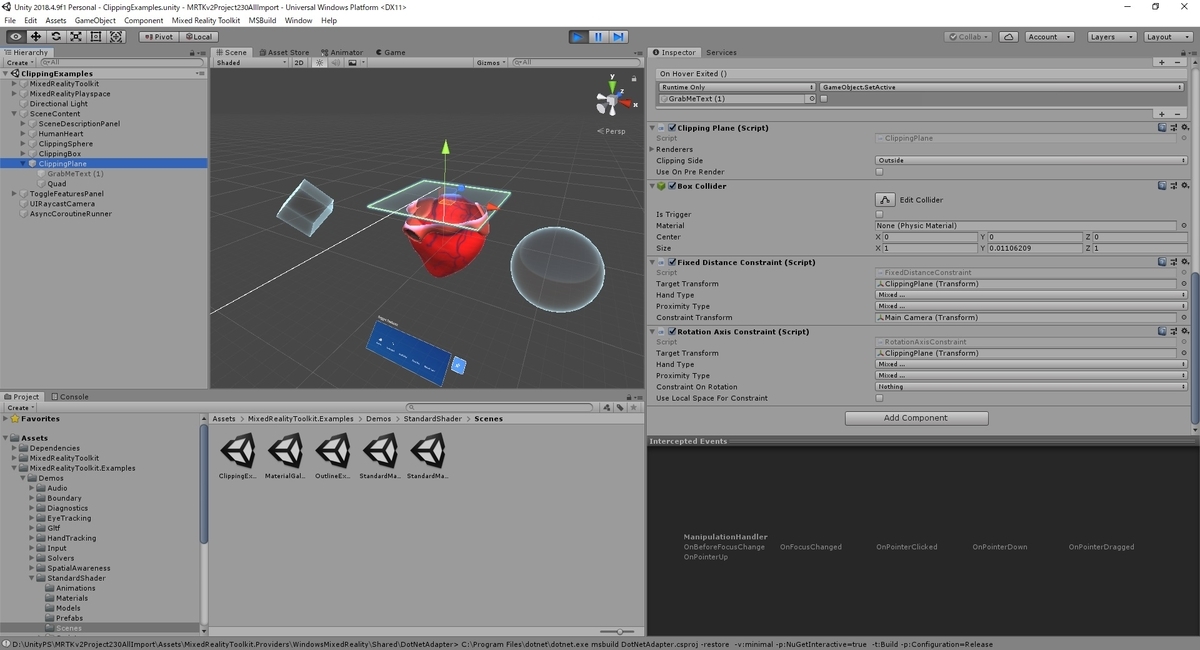1200x650 pixels.
Task: Pick object for Physic Material field
Action: pos(1183,226)
